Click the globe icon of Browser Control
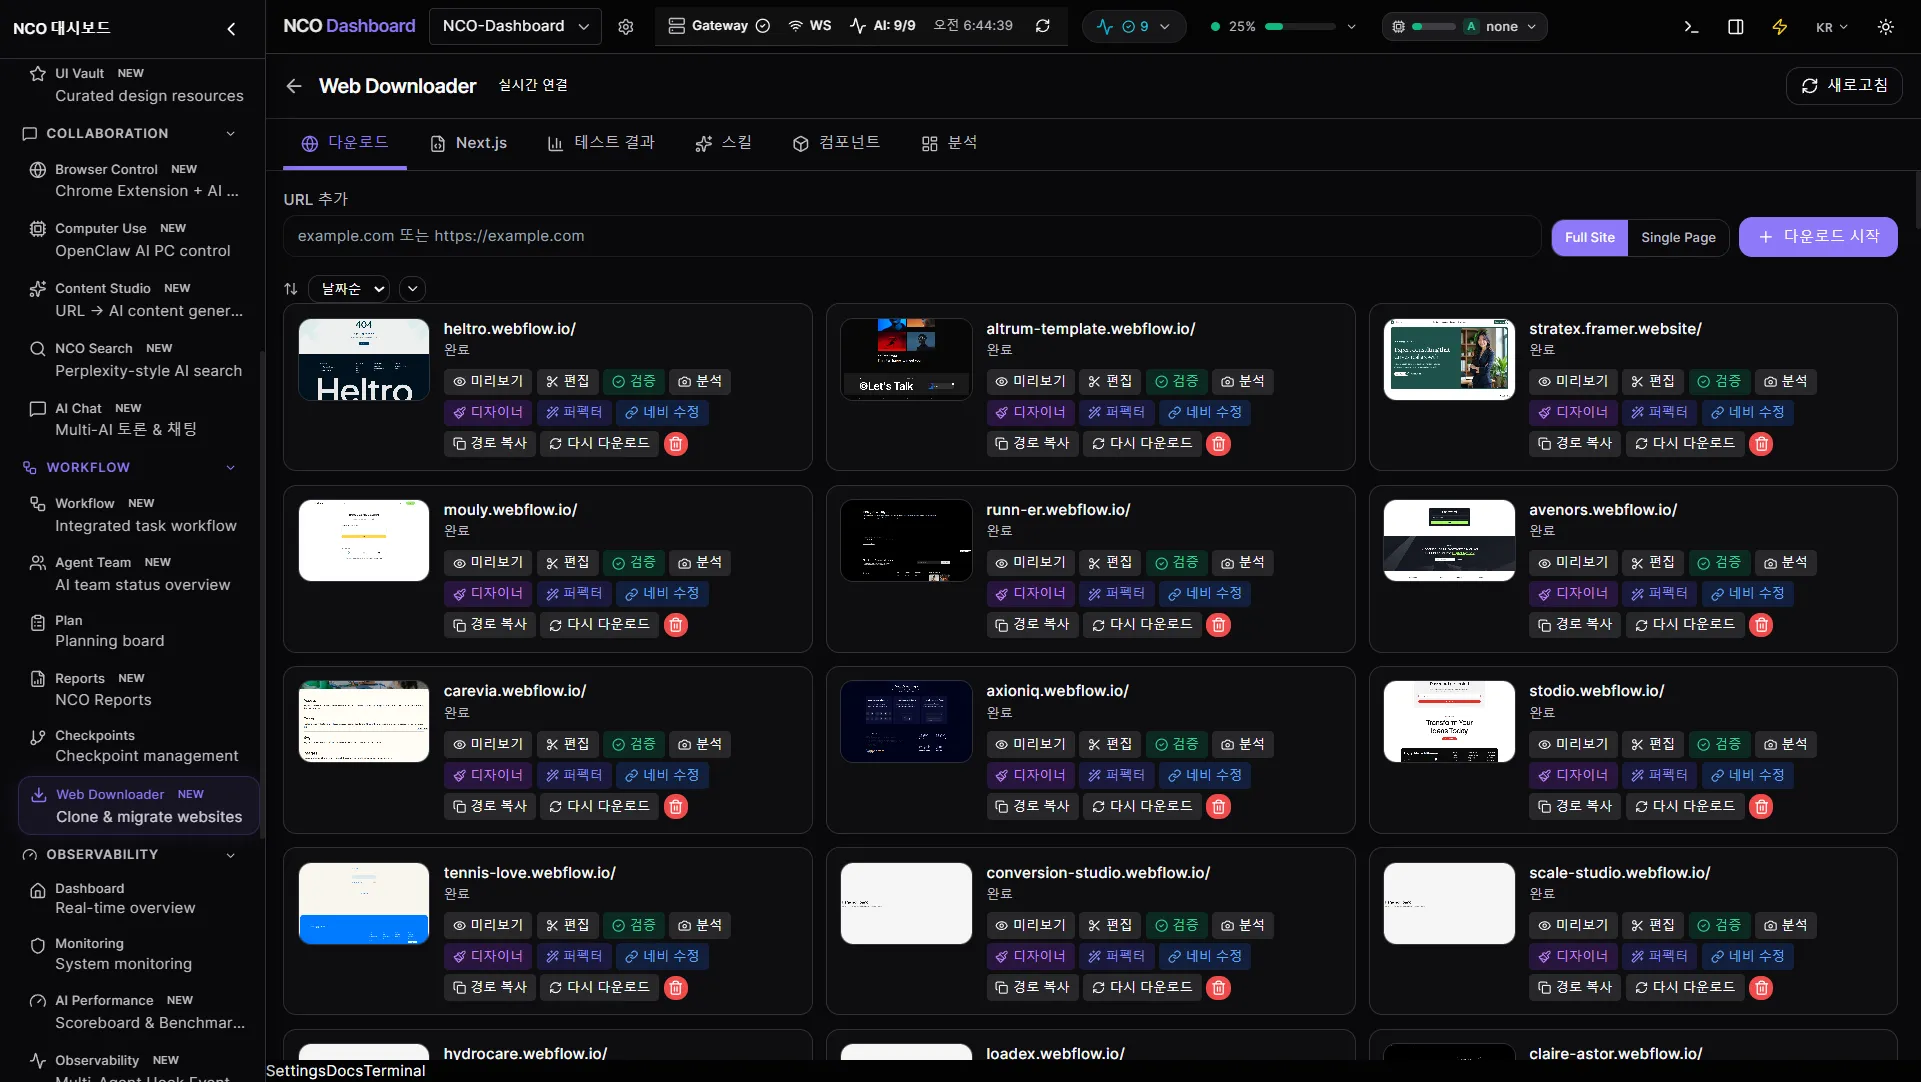The width and height of the screenshot is (1921, 1082). tap(38, 170)
